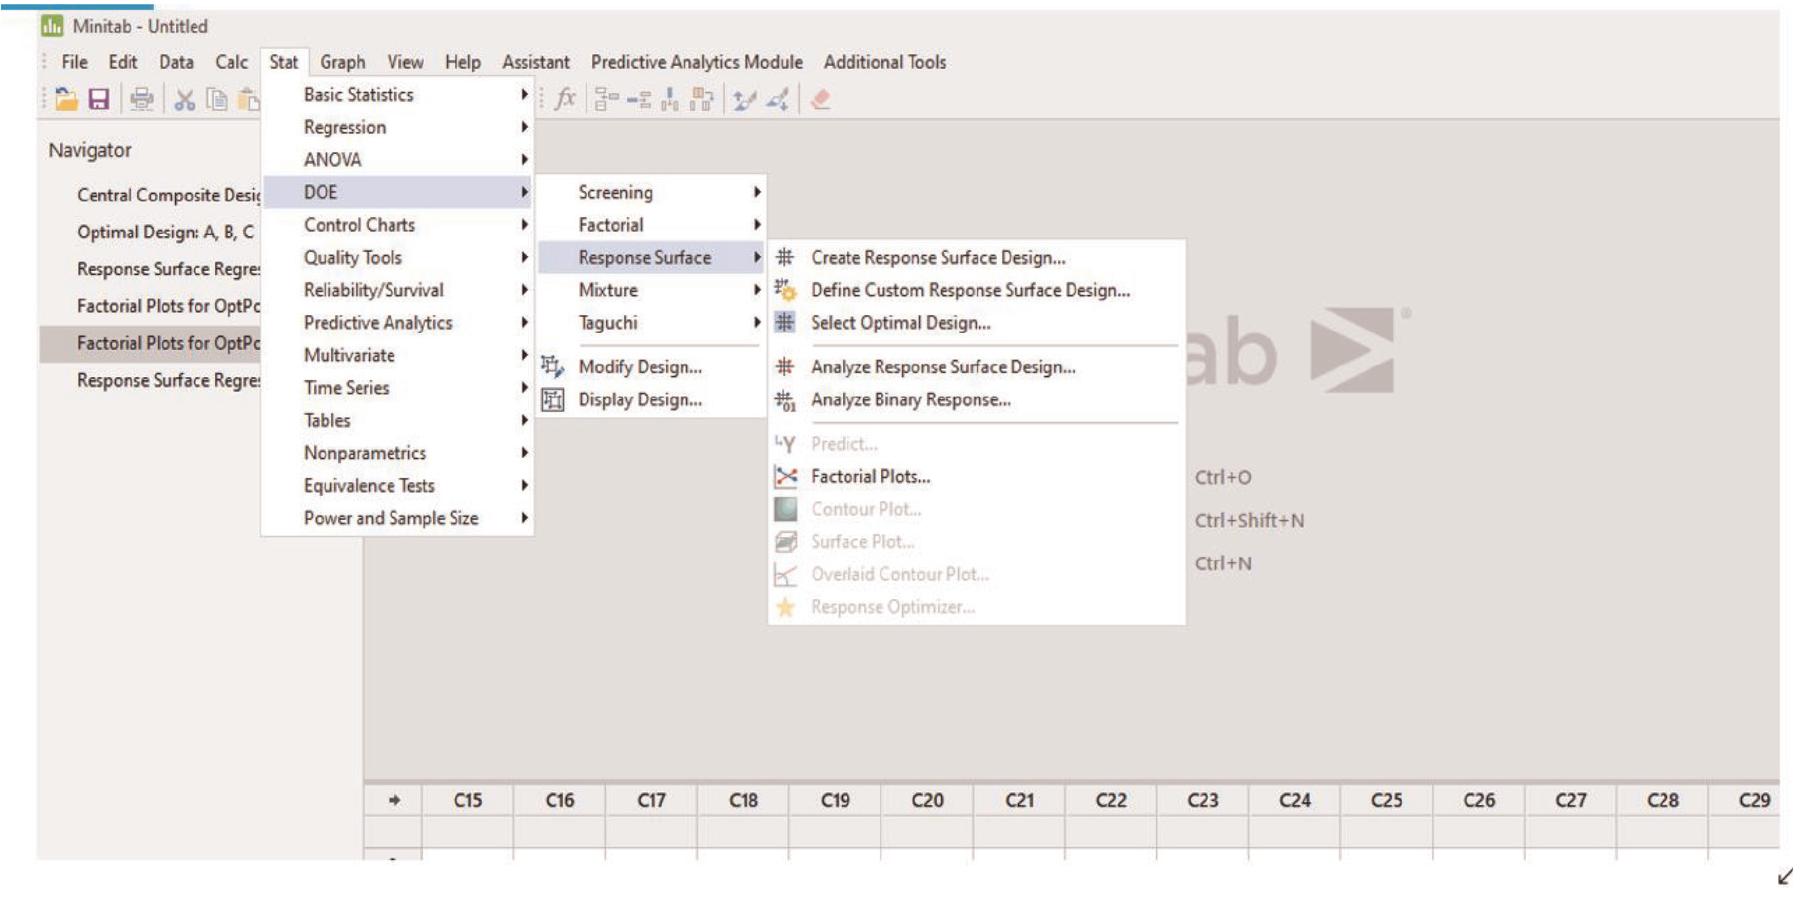Open the Data menu

tap(176, 62)
